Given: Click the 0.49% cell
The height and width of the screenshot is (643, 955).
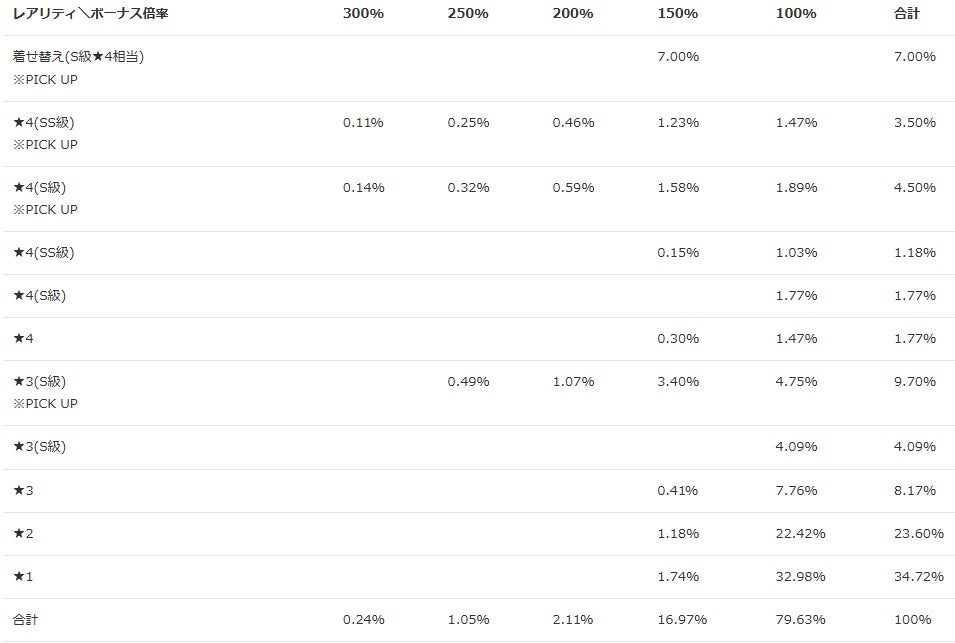Looking at the screenshot, I should pos(468,382).
